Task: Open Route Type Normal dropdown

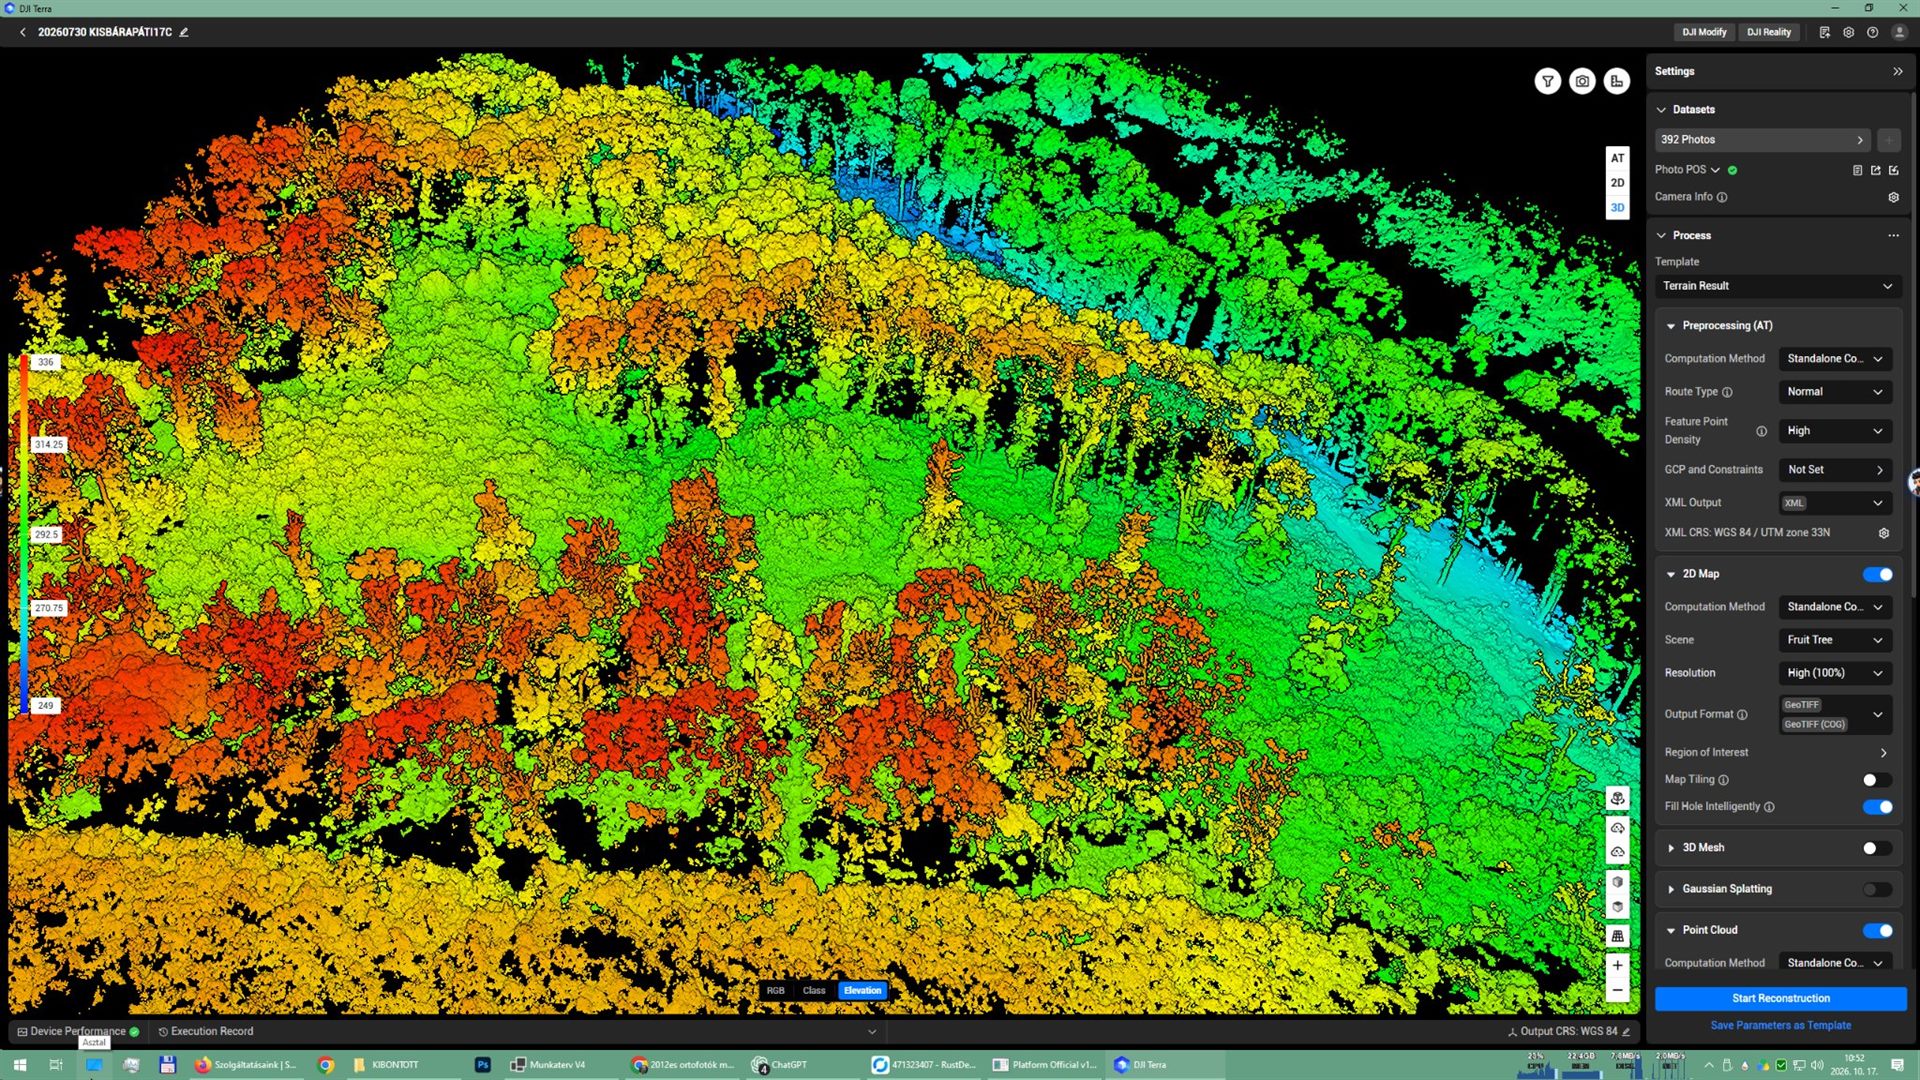Action: coord(1835,392)
